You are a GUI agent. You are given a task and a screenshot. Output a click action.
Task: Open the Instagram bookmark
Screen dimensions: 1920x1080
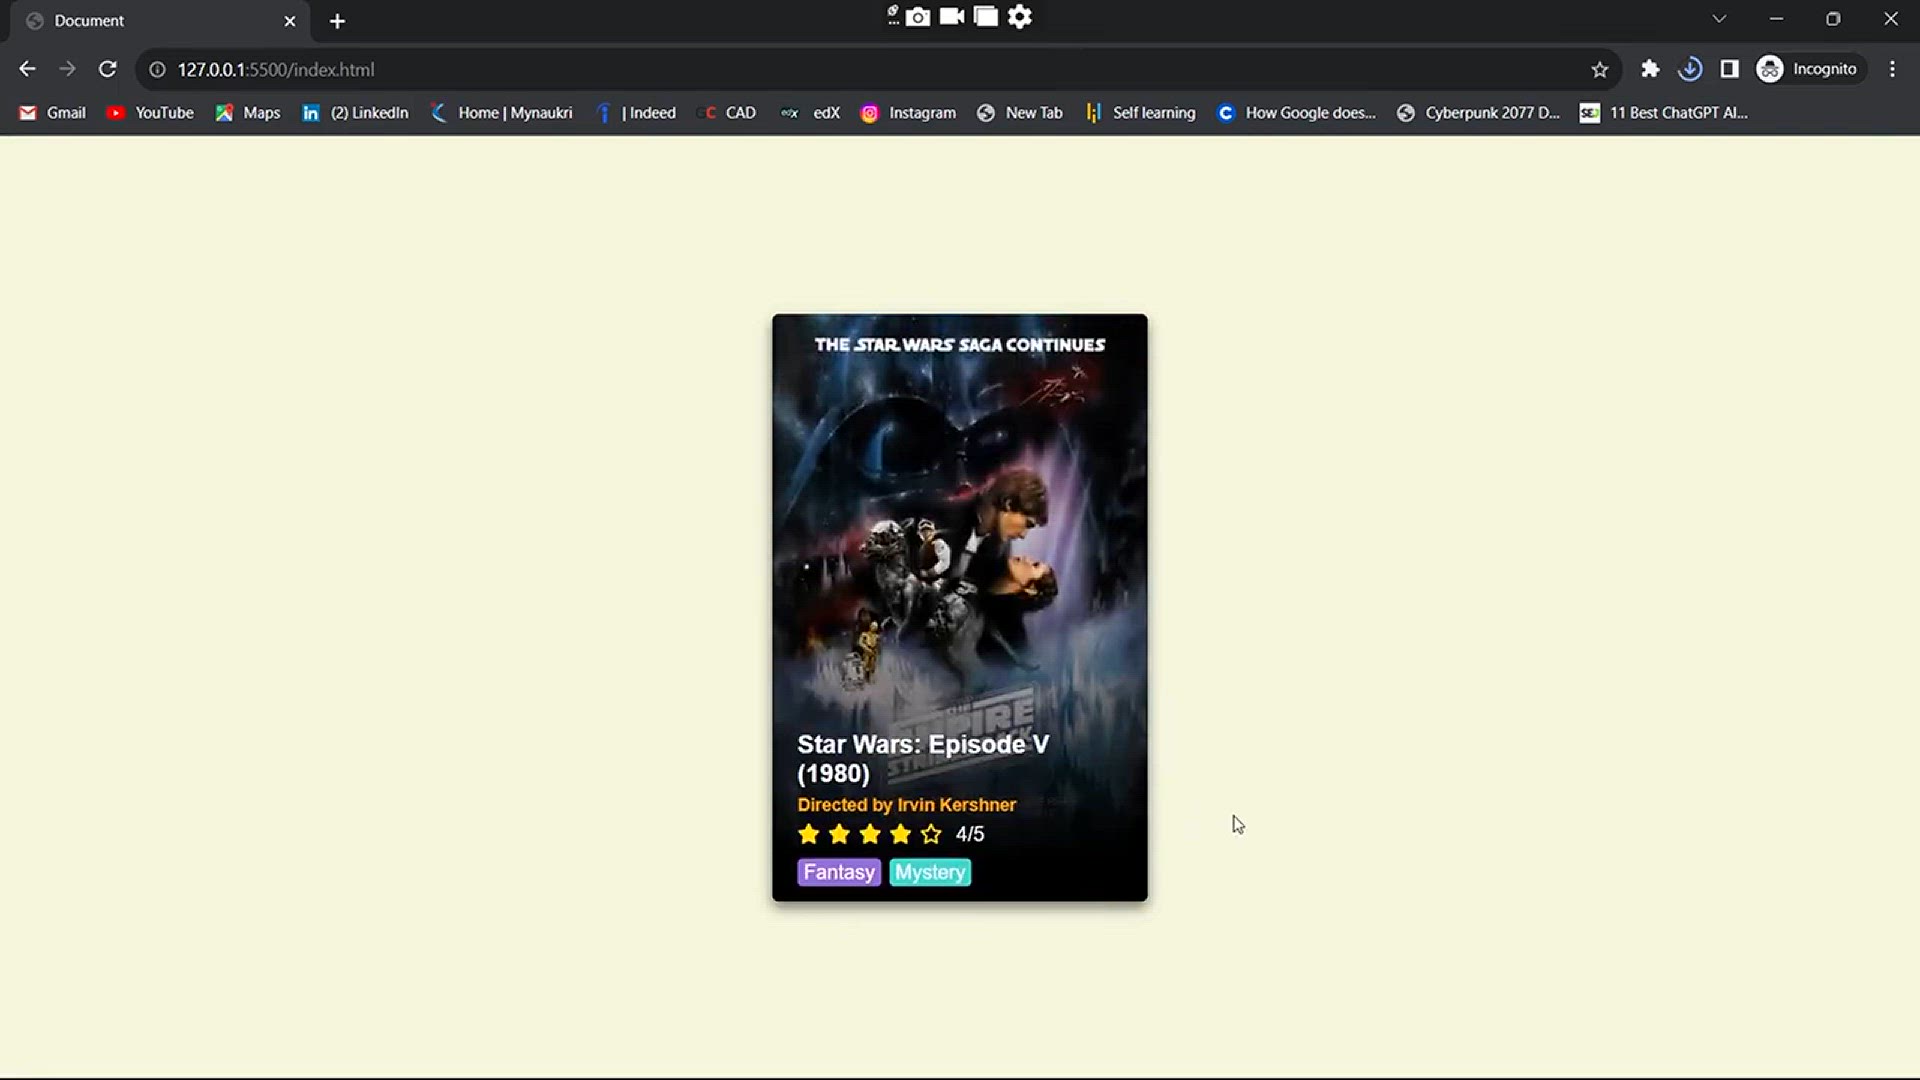tap(909, 113)
